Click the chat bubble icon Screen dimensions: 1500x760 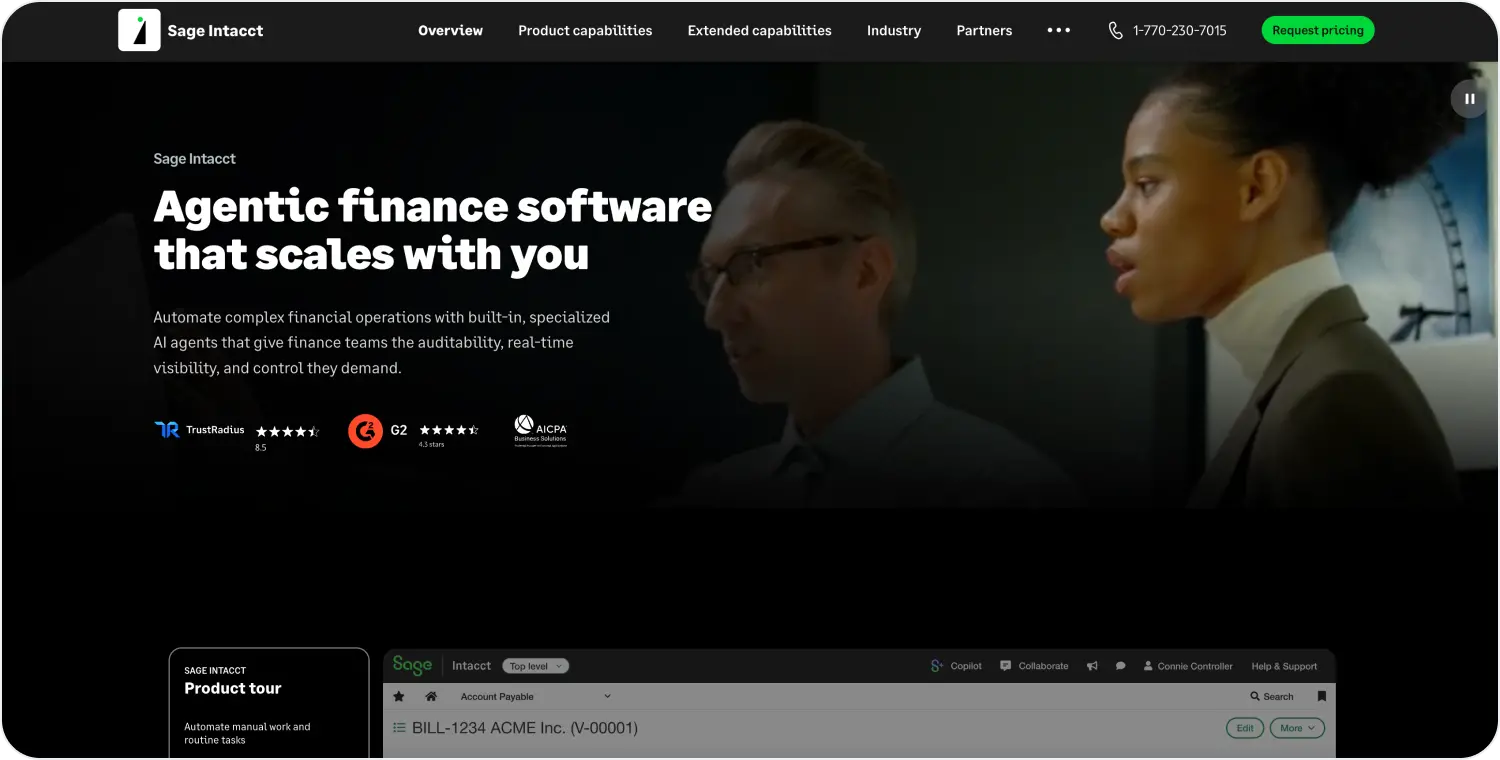[1121, 666]
